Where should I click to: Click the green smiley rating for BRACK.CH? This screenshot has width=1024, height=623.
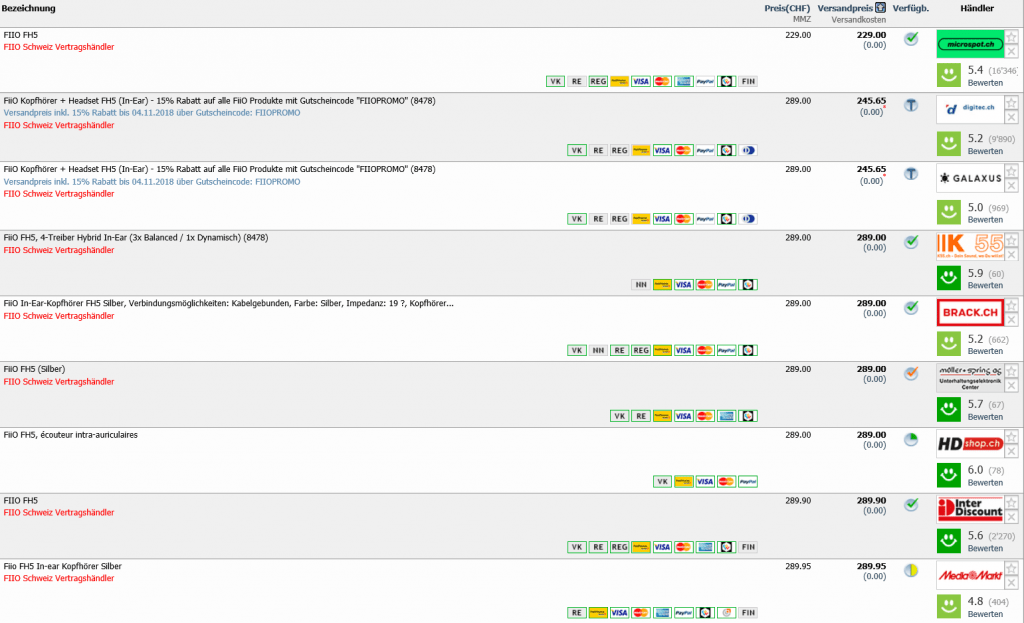click(949, 343)
